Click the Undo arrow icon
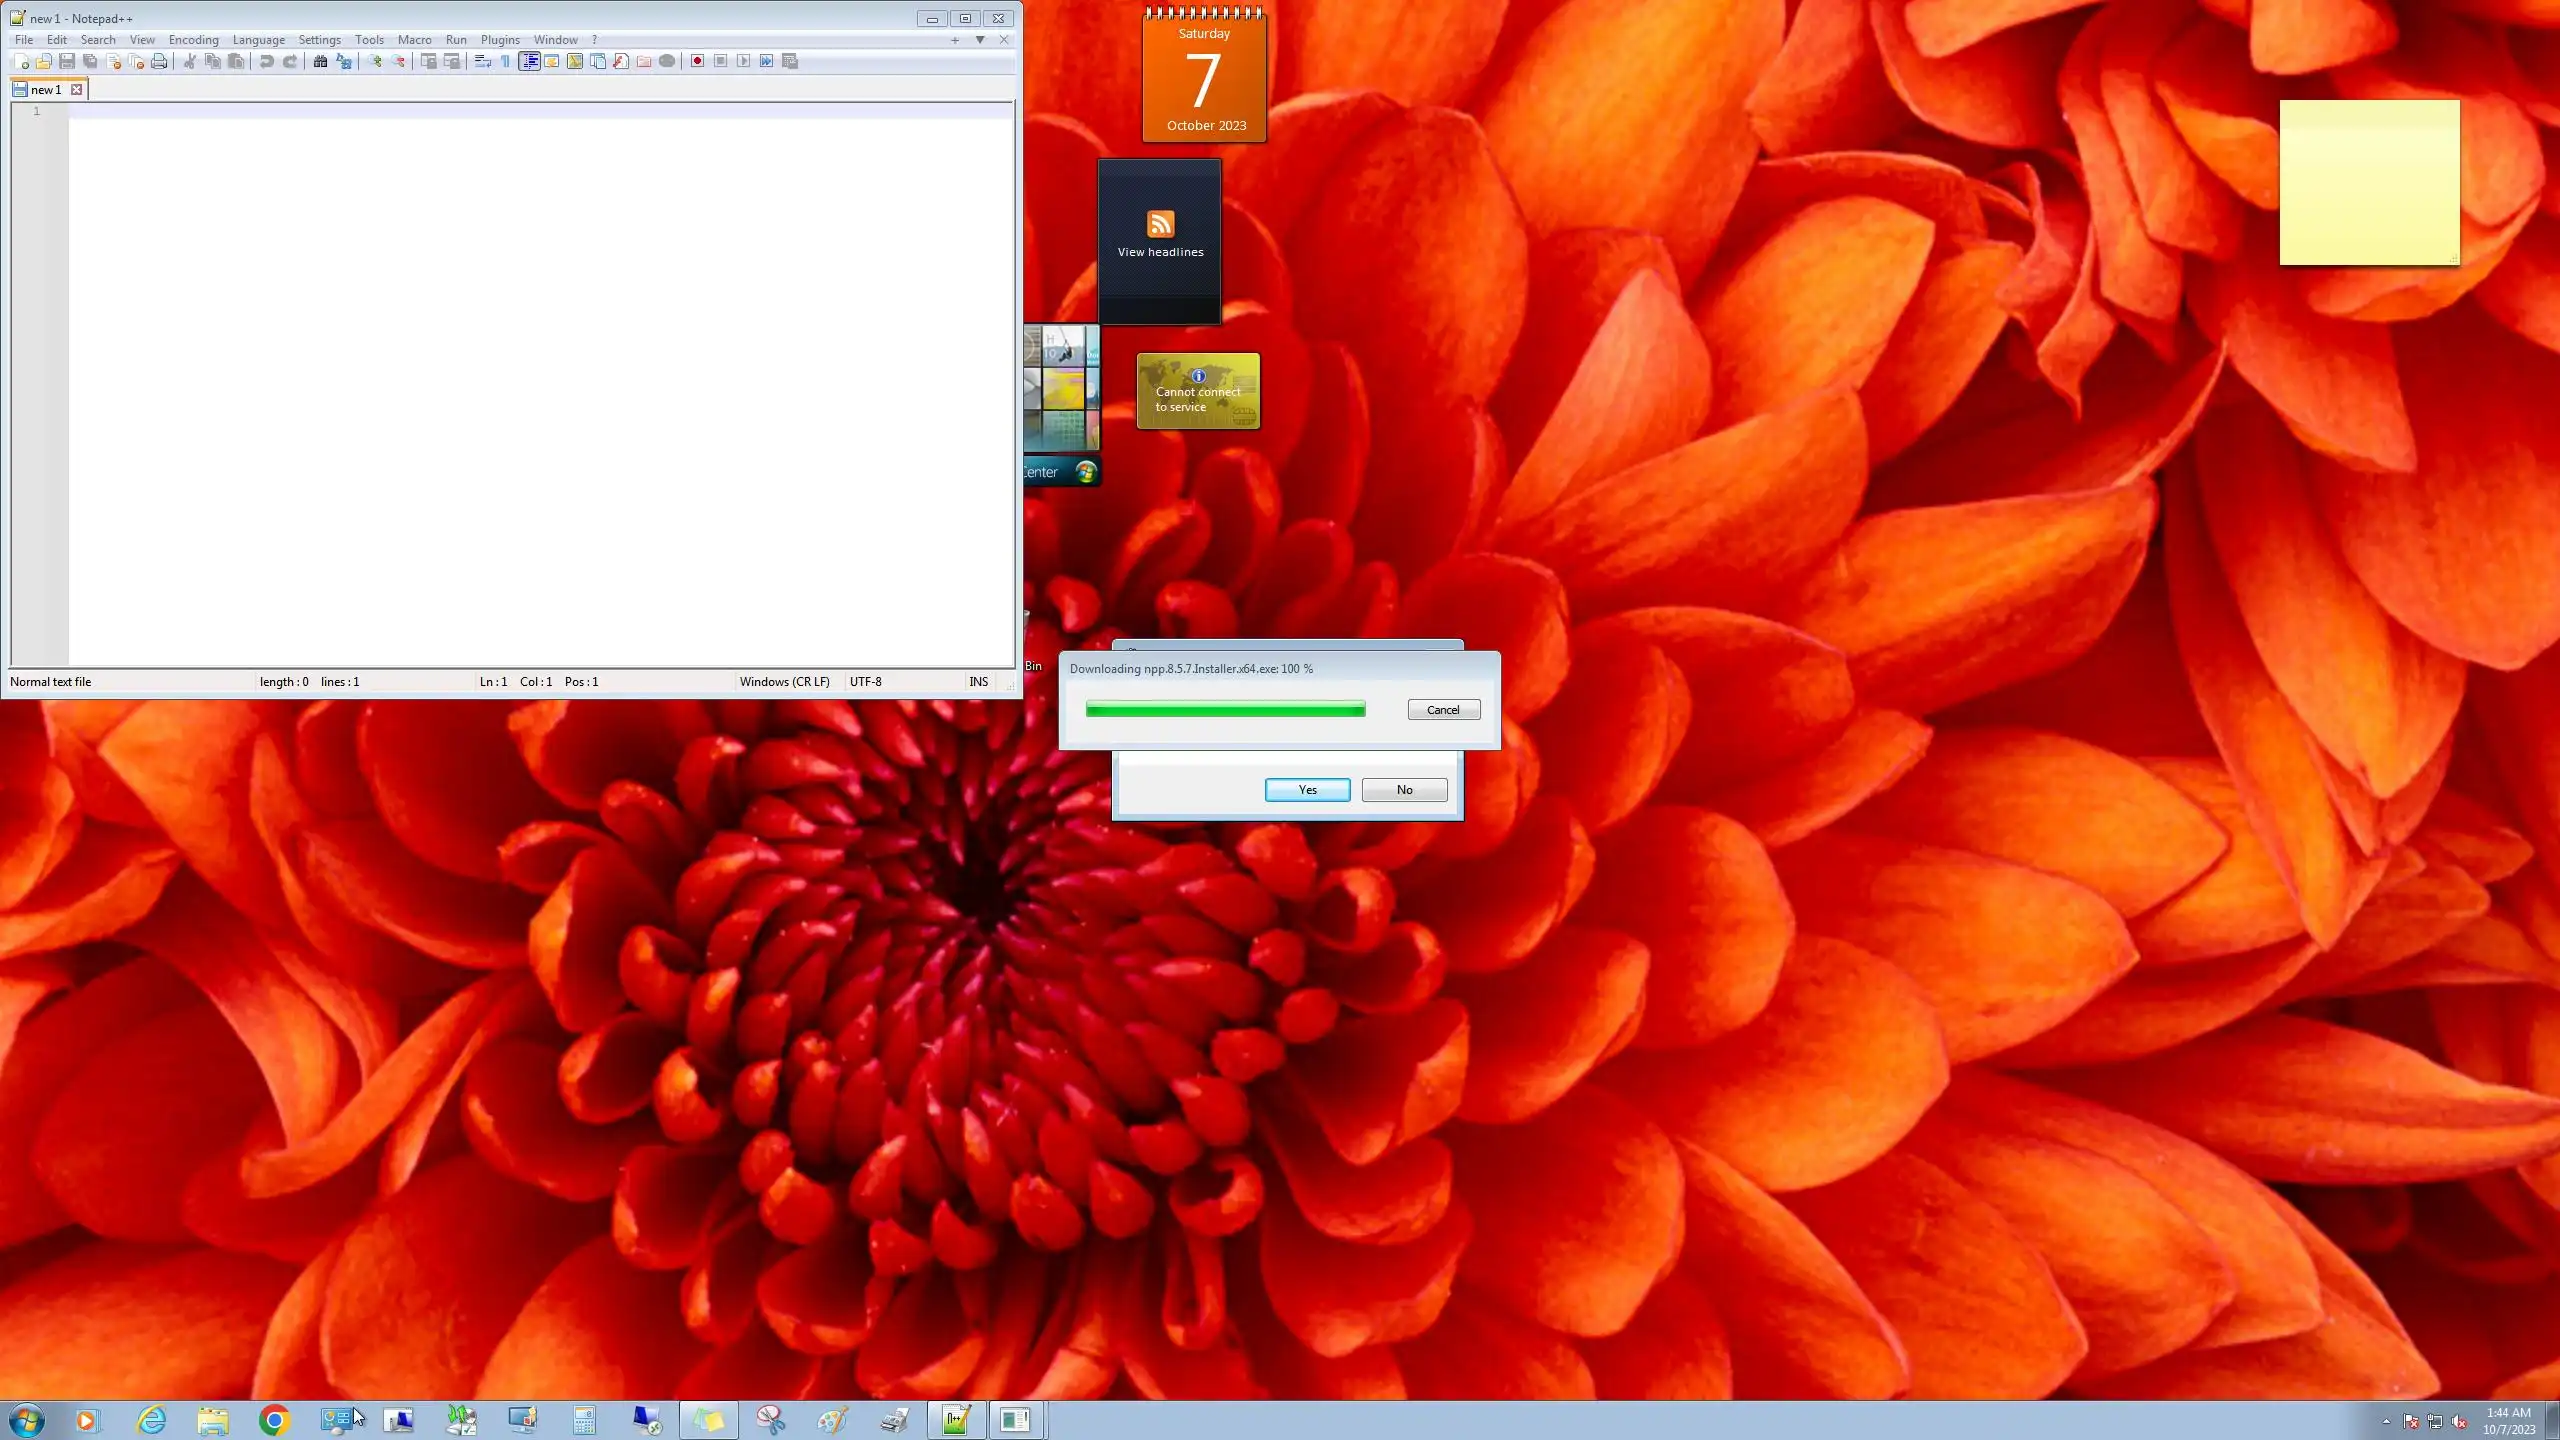 coord(266,61)
